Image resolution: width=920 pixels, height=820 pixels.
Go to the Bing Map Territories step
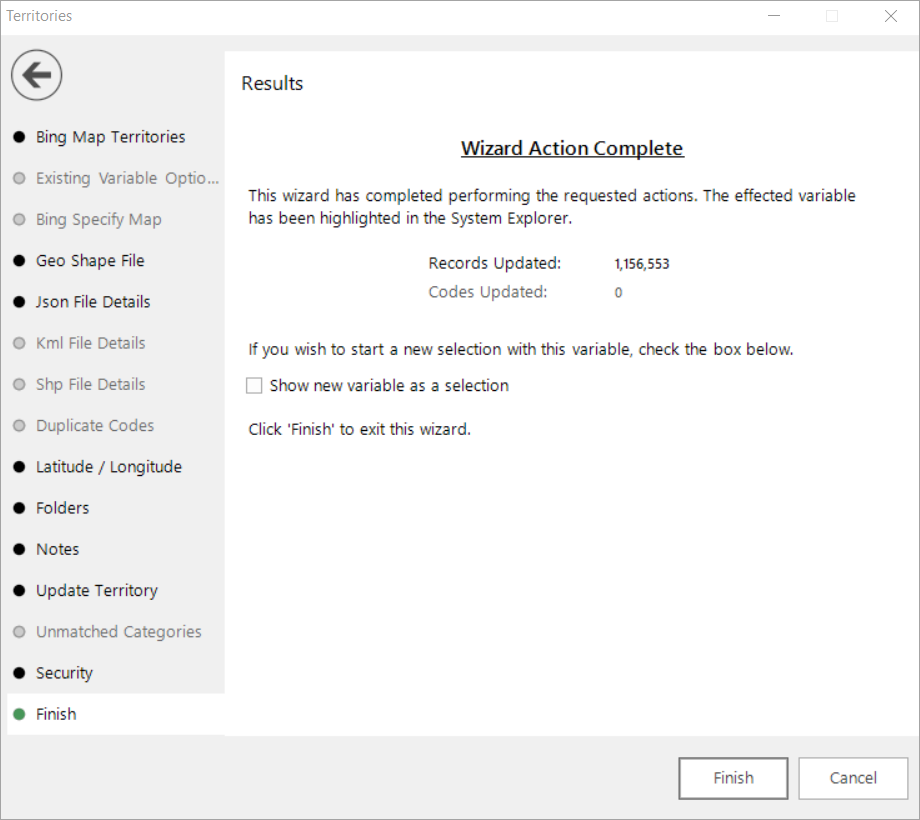click(110, 137)
